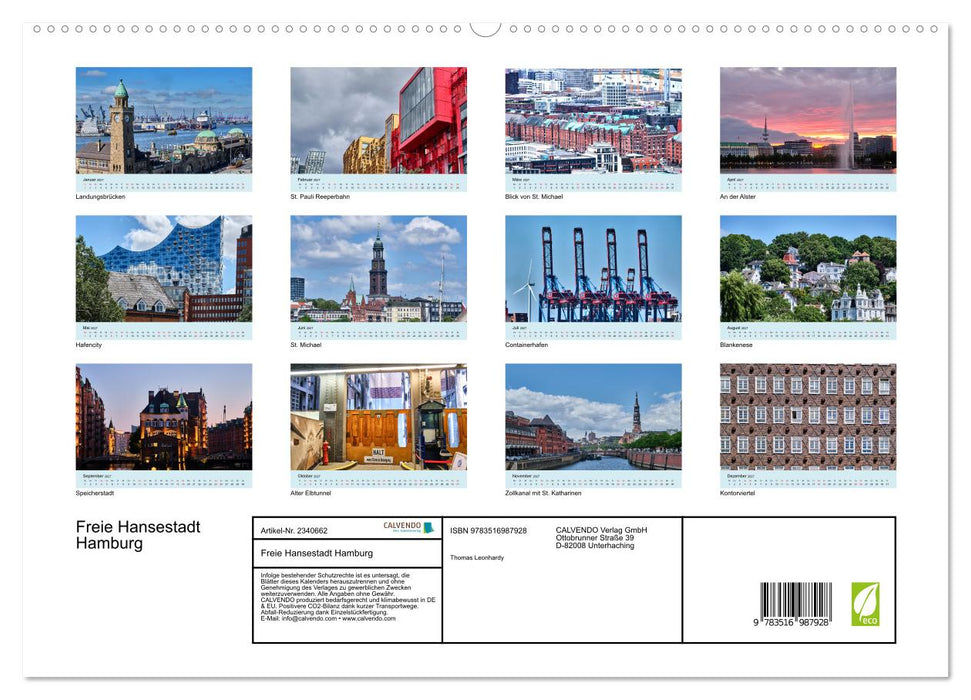
Task: Click 'ISBN 9783516987928' text
Action: 489,531
